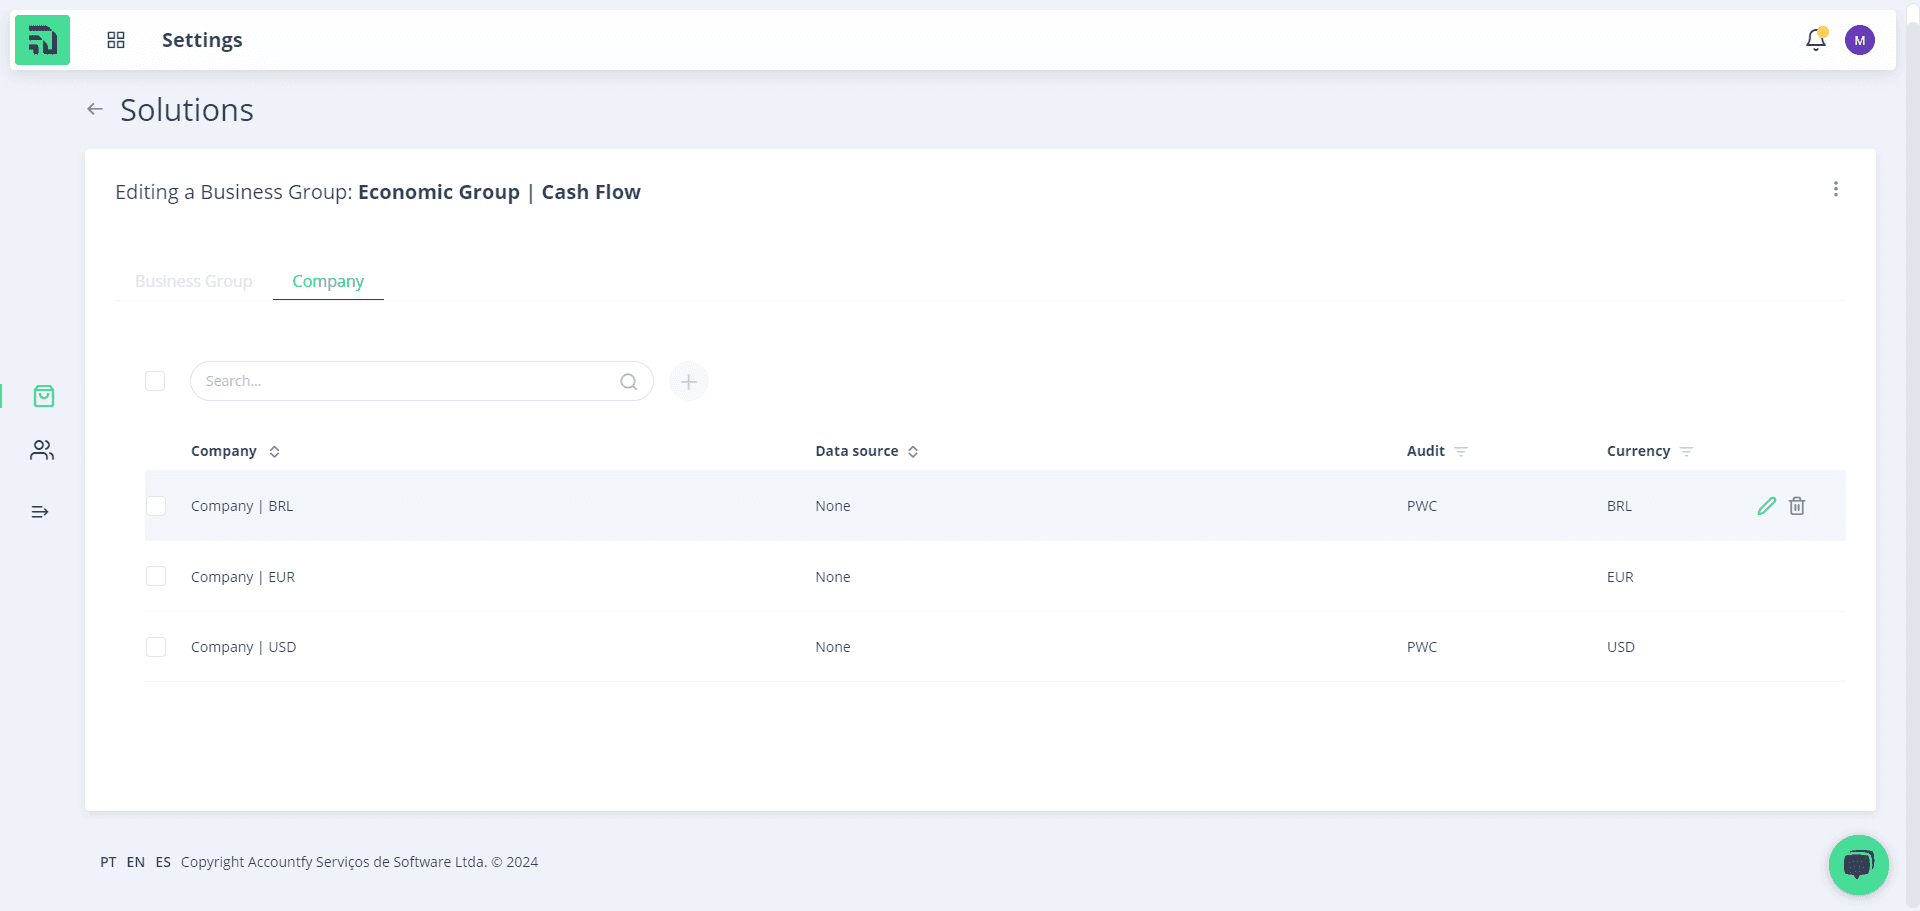Viewport: 1920px width, 911px height.
Task: Open the chat support bubble
Action: point(1859,865)
